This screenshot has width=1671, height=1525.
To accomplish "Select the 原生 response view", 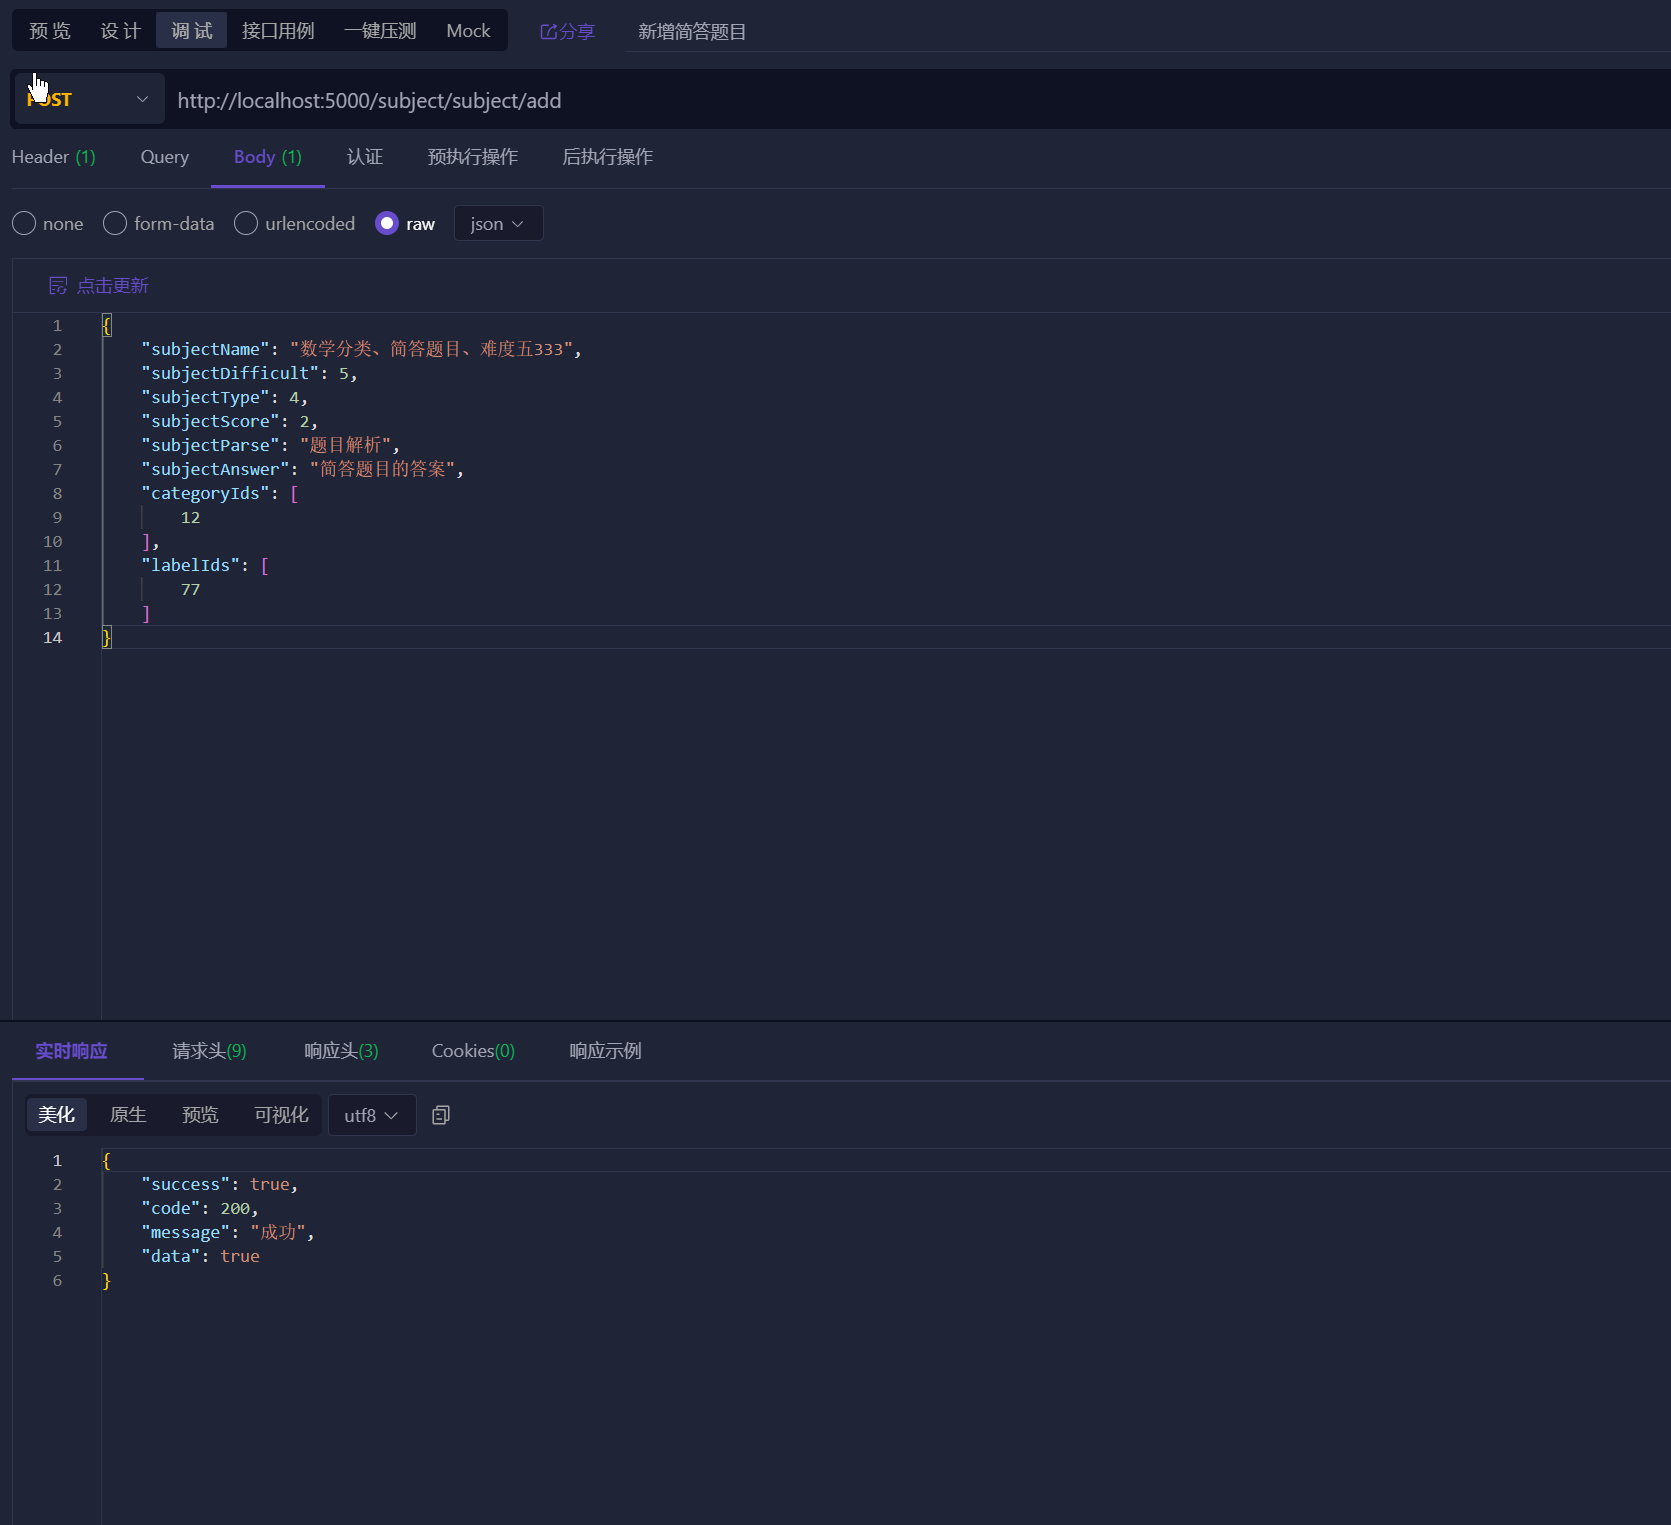I will point(128,1115).
